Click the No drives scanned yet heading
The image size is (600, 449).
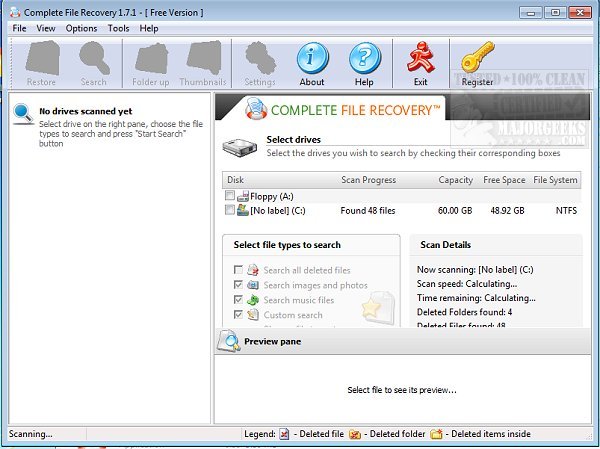[86, 111]
